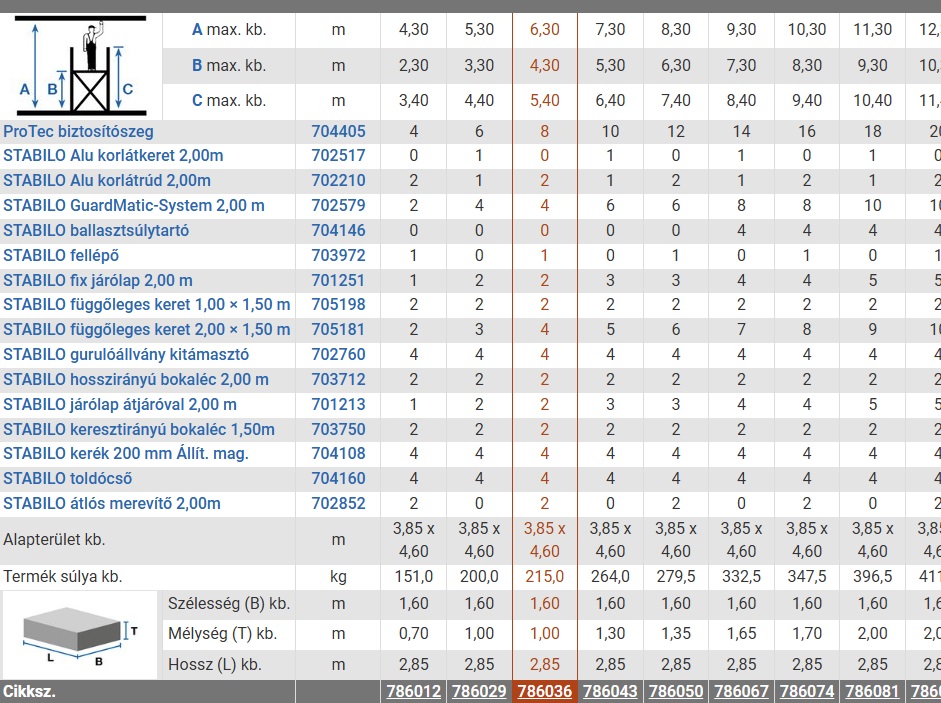Open STABILO átlós merevítő 2,00m link
941x703 pixels.
click(x=112, y=503)
